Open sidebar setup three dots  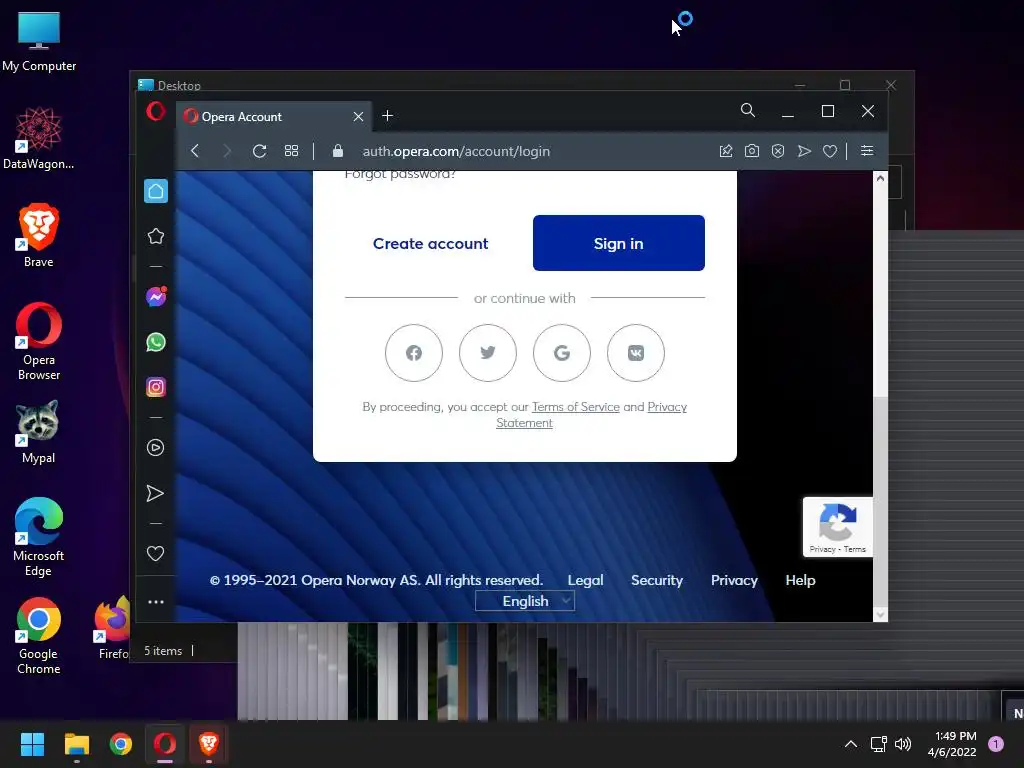(155, 601)
